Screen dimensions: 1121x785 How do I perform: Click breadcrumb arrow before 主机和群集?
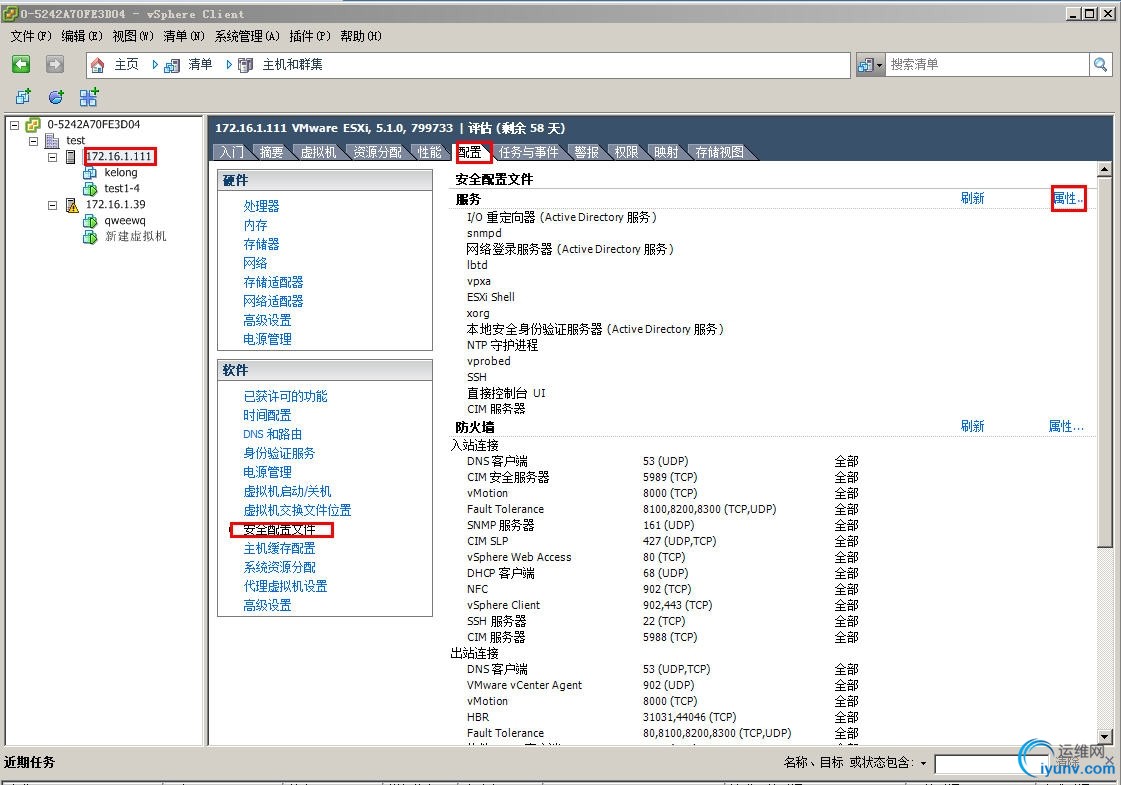pyautogui.click(x=229, y=65)
